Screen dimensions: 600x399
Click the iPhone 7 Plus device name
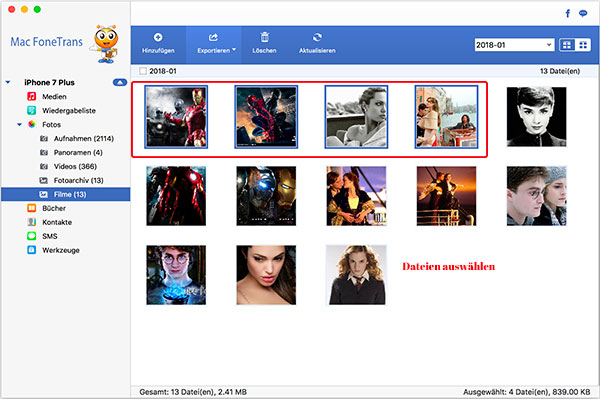pyautogui.click(x=49, y=82)
